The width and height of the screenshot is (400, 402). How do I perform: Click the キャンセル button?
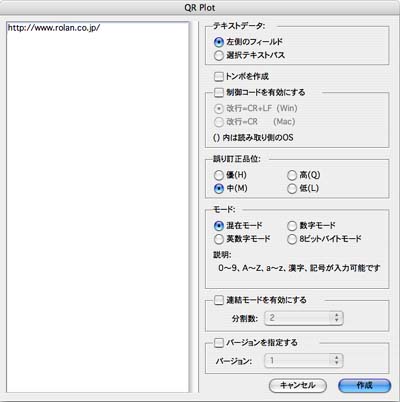click(x=298, y=386)
